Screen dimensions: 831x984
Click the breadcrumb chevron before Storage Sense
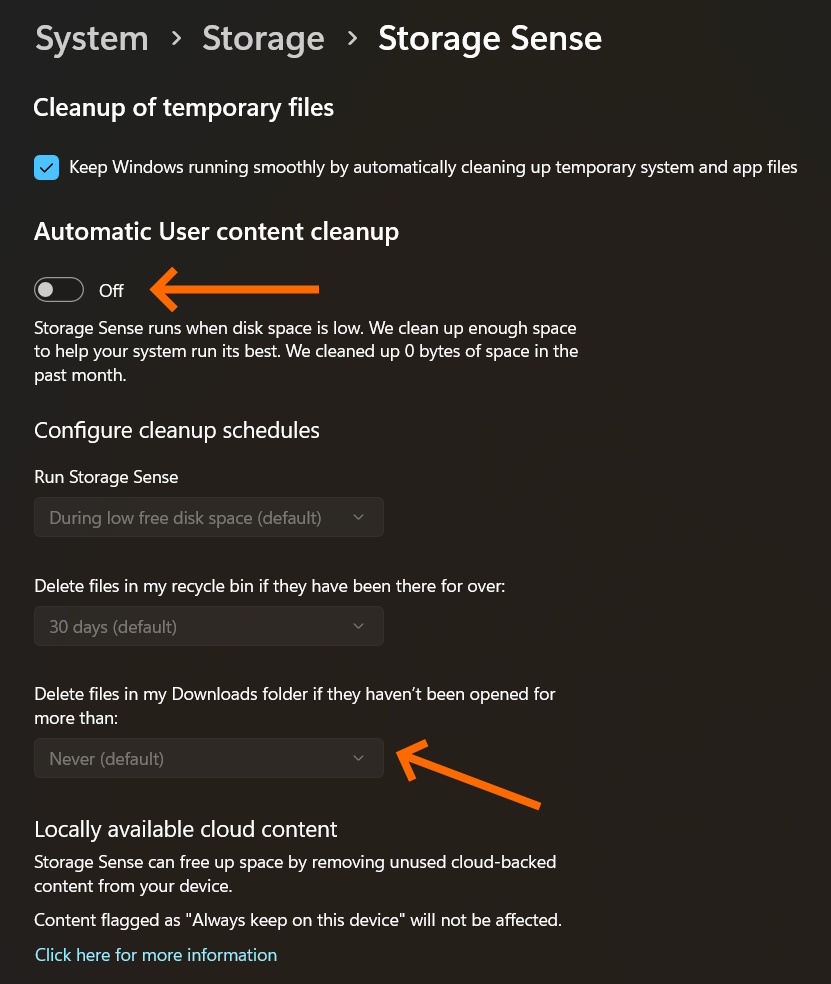click(352, 39)
